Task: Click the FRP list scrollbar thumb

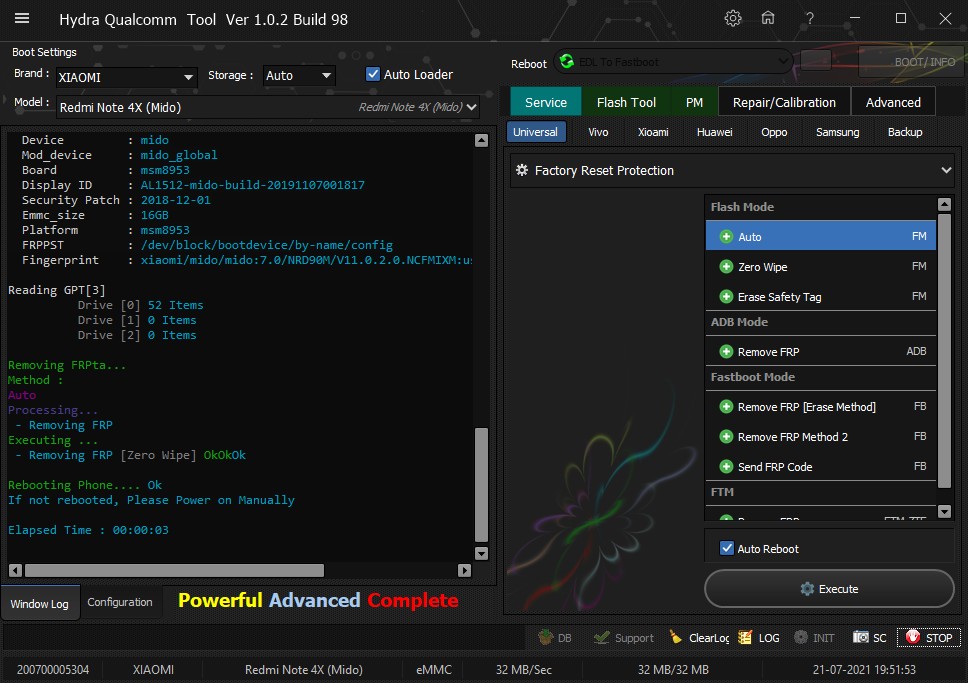Action: click(944, 351)
